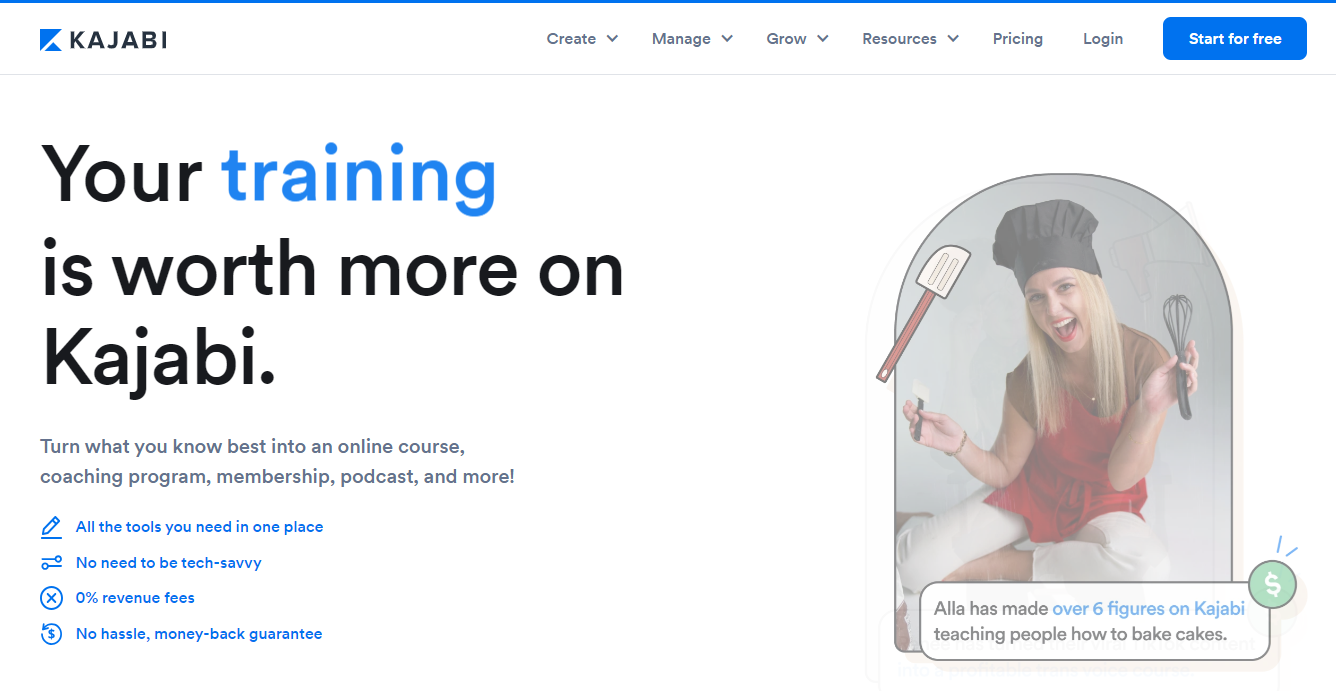The image size is (1336, 691).
Task: Click the Start for free button
Action: click(x=1235, y=39)
